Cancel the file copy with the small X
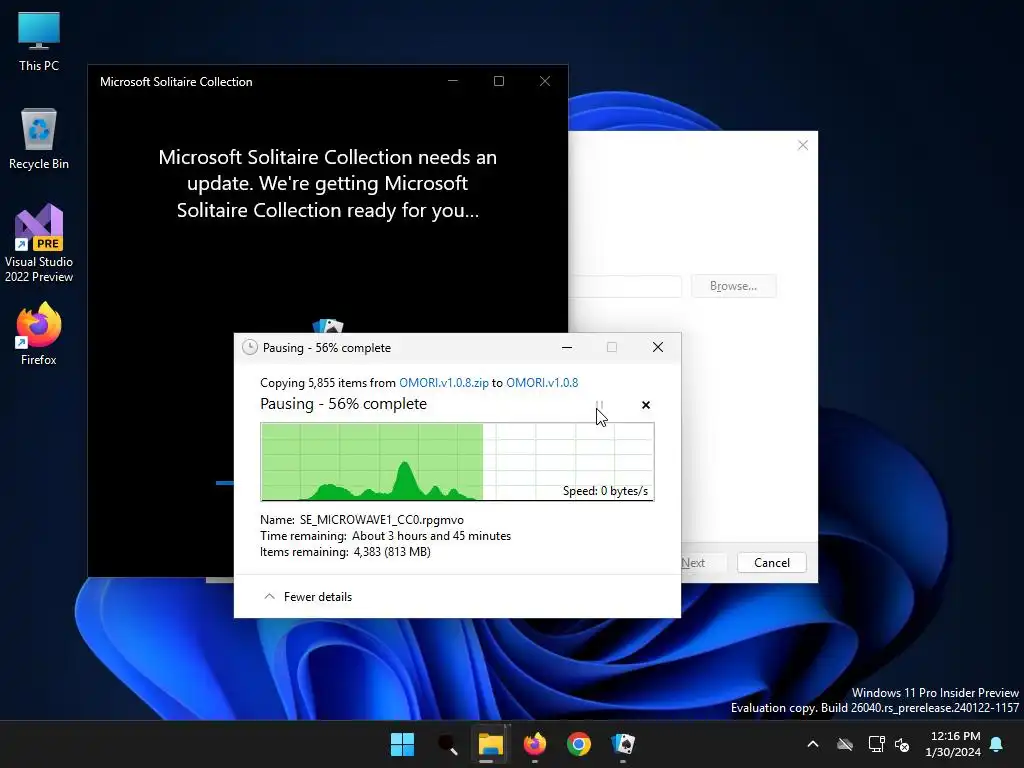 point(646,405)
